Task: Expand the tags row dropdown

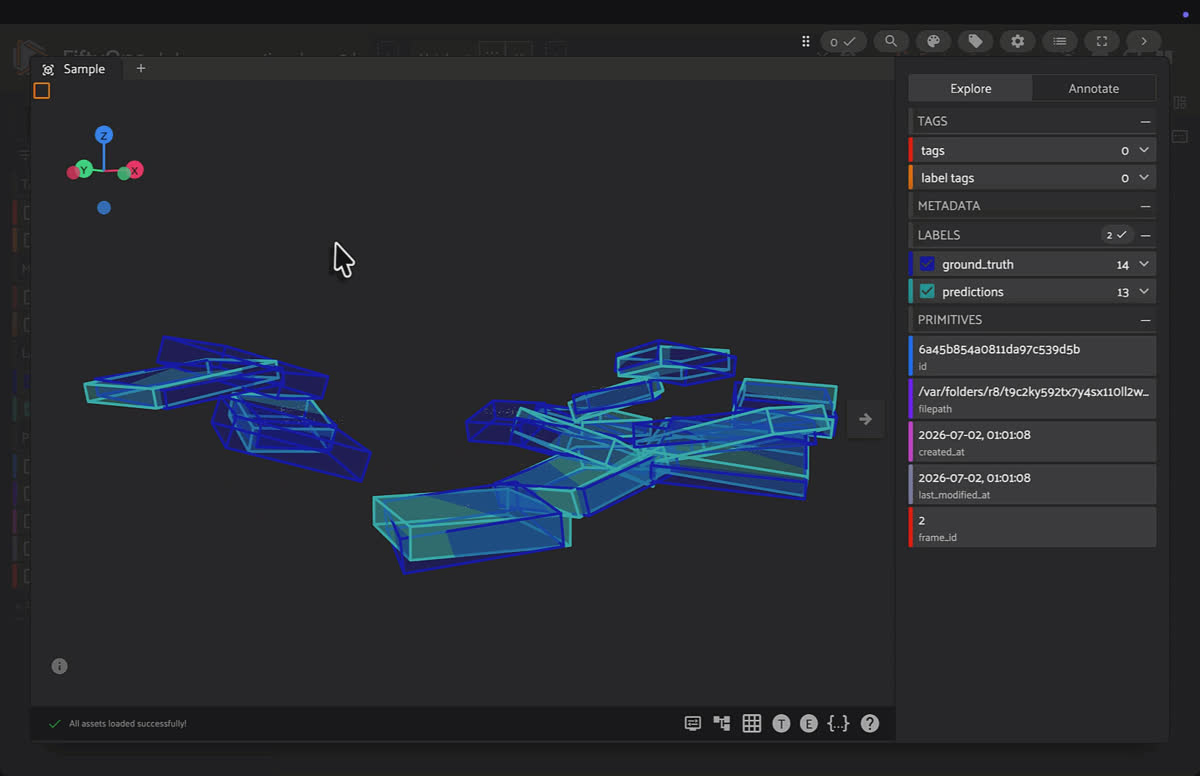Action: pyautogui.click(x=1145, y=150)
